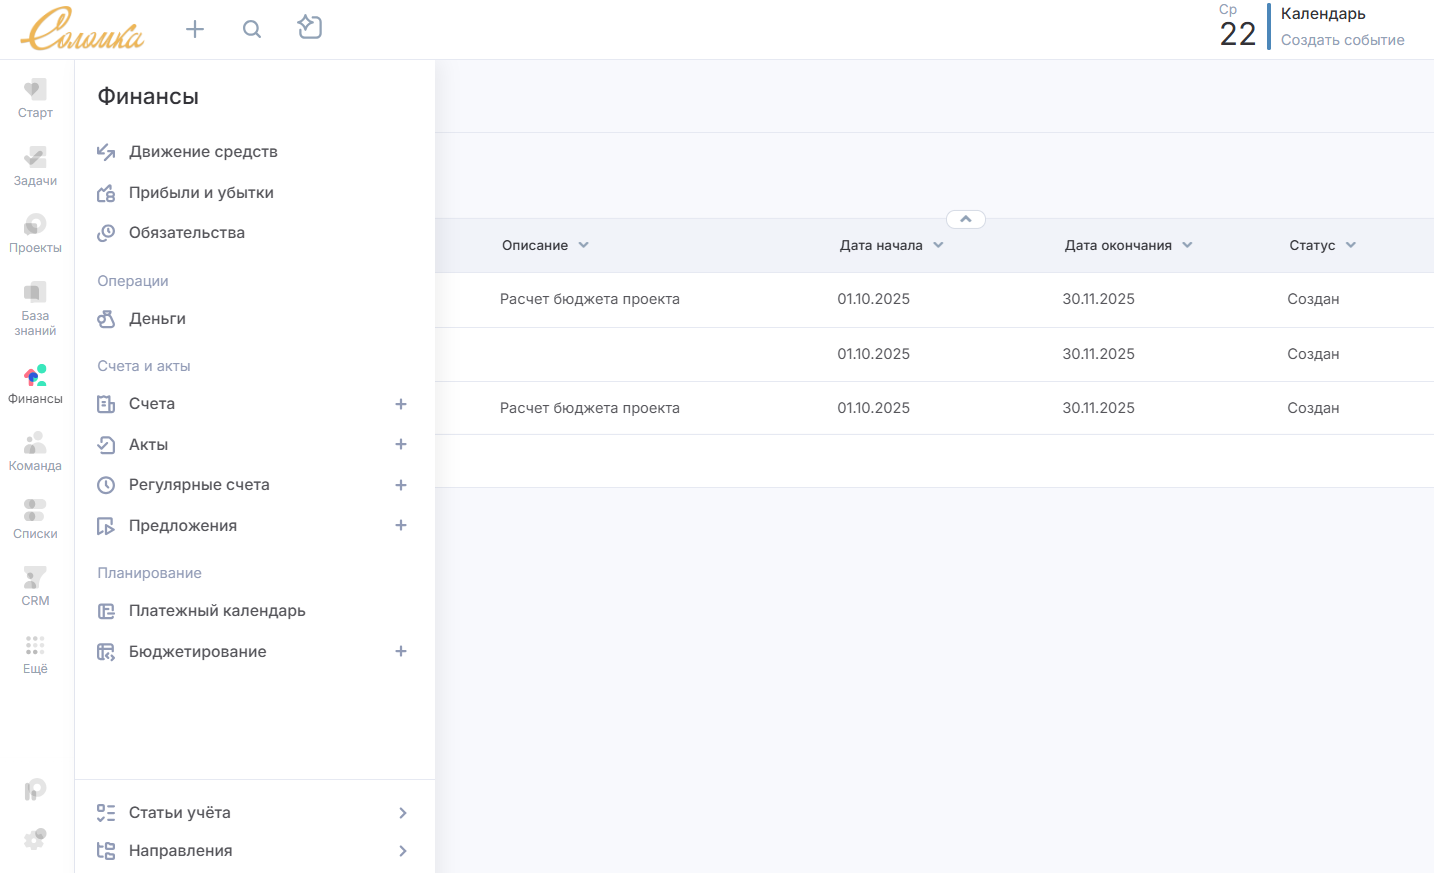Open search with the magnifier icon

252,29
